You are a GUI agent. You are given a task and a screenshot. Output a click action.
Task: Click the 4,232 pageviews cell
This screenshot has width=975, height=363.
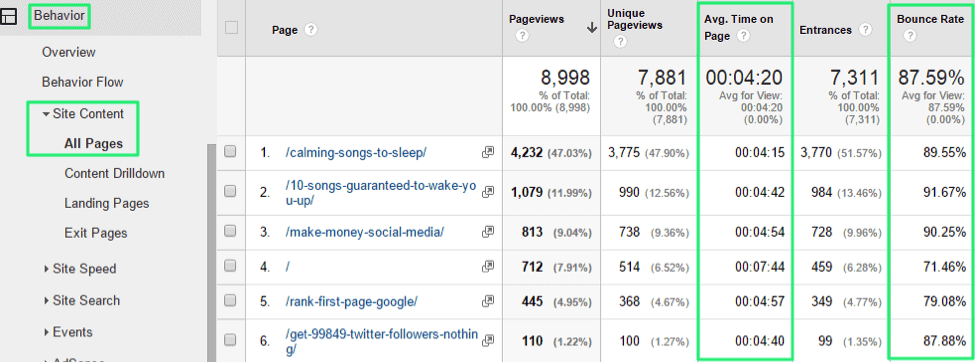click(x=527, y=152)
